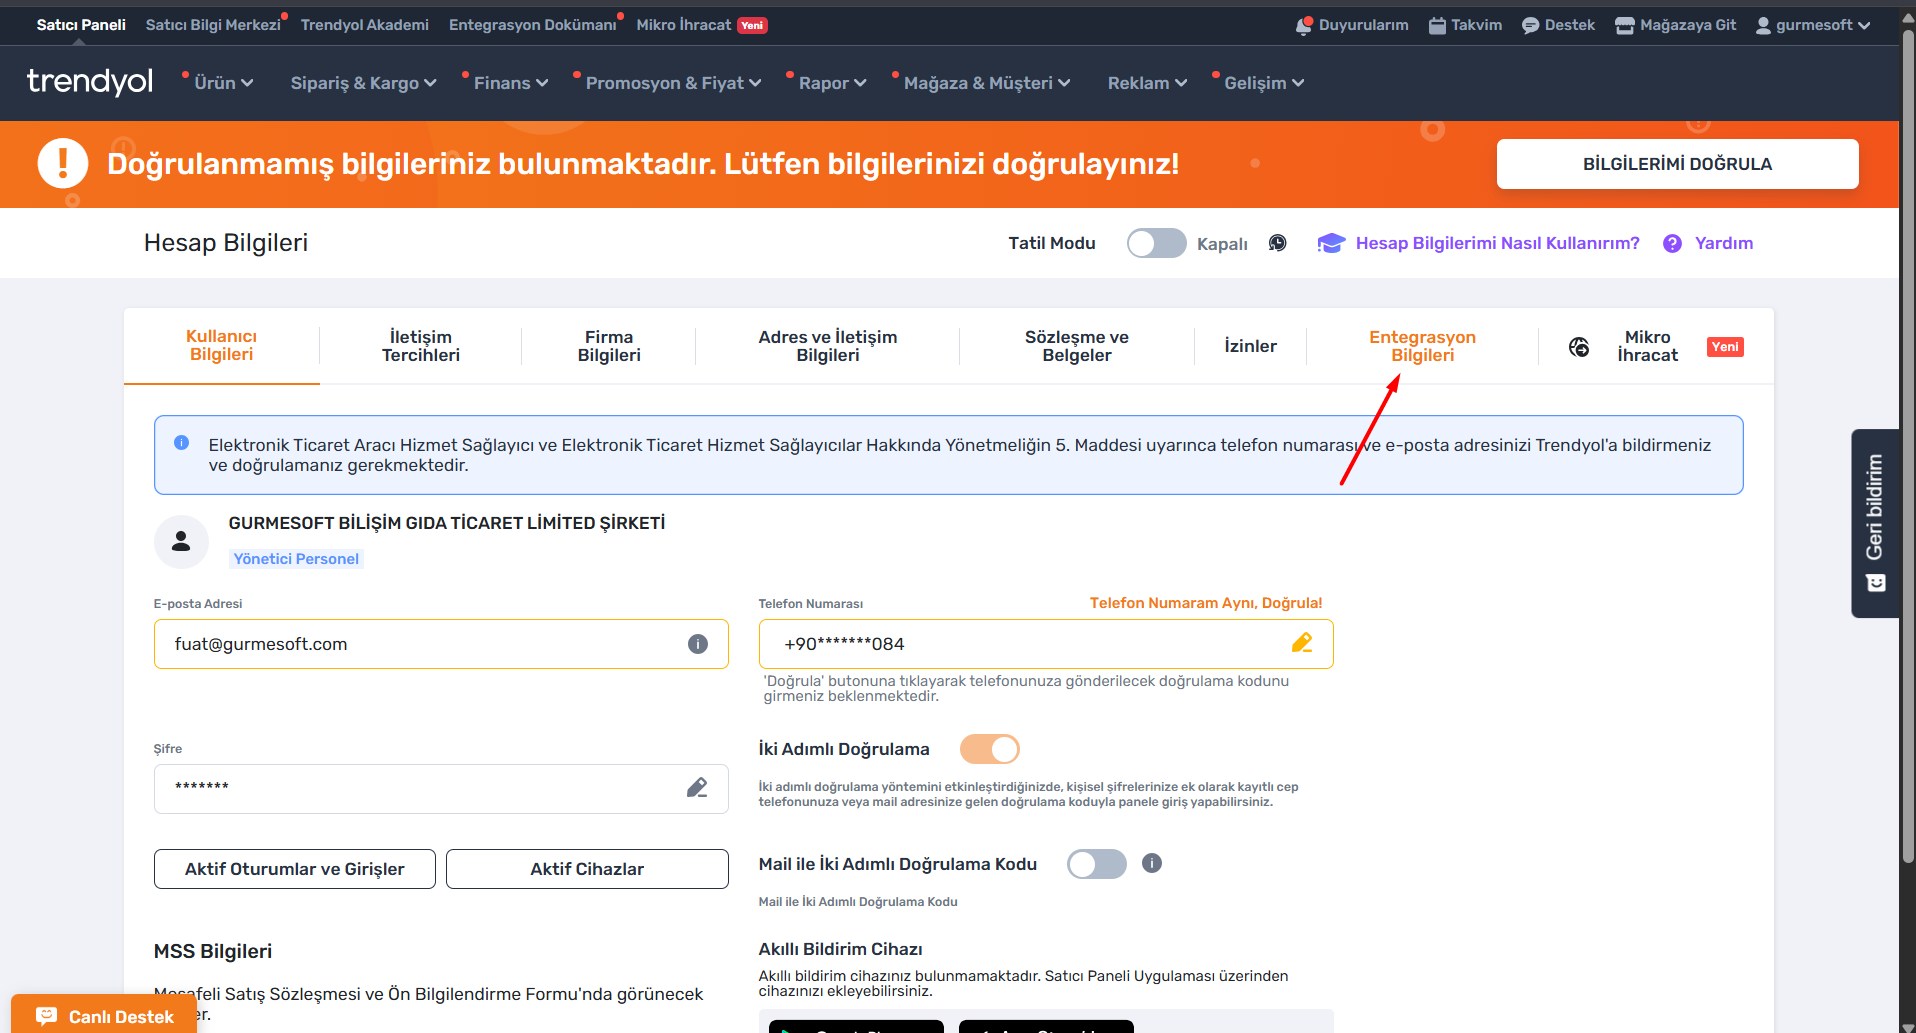Viewport: 1916px width, 1033px height.
Task: Click the Yeni badge beside Mikro İhracat tab
Action: click(x=1725, y=347)
